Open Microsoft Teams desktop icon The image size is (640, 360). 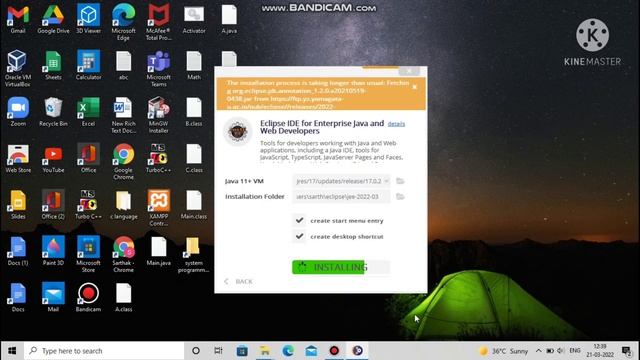click(x=158, y=69)
